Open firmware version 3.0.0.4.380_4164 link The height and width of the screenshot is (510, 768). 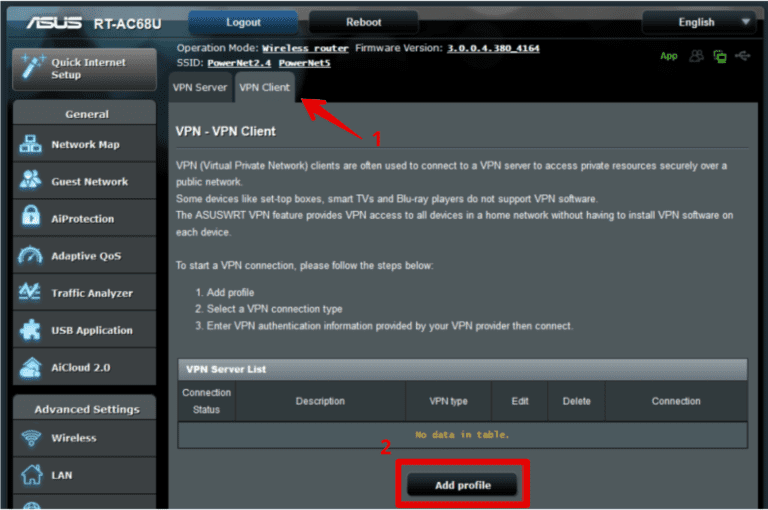tap(493, 48)
